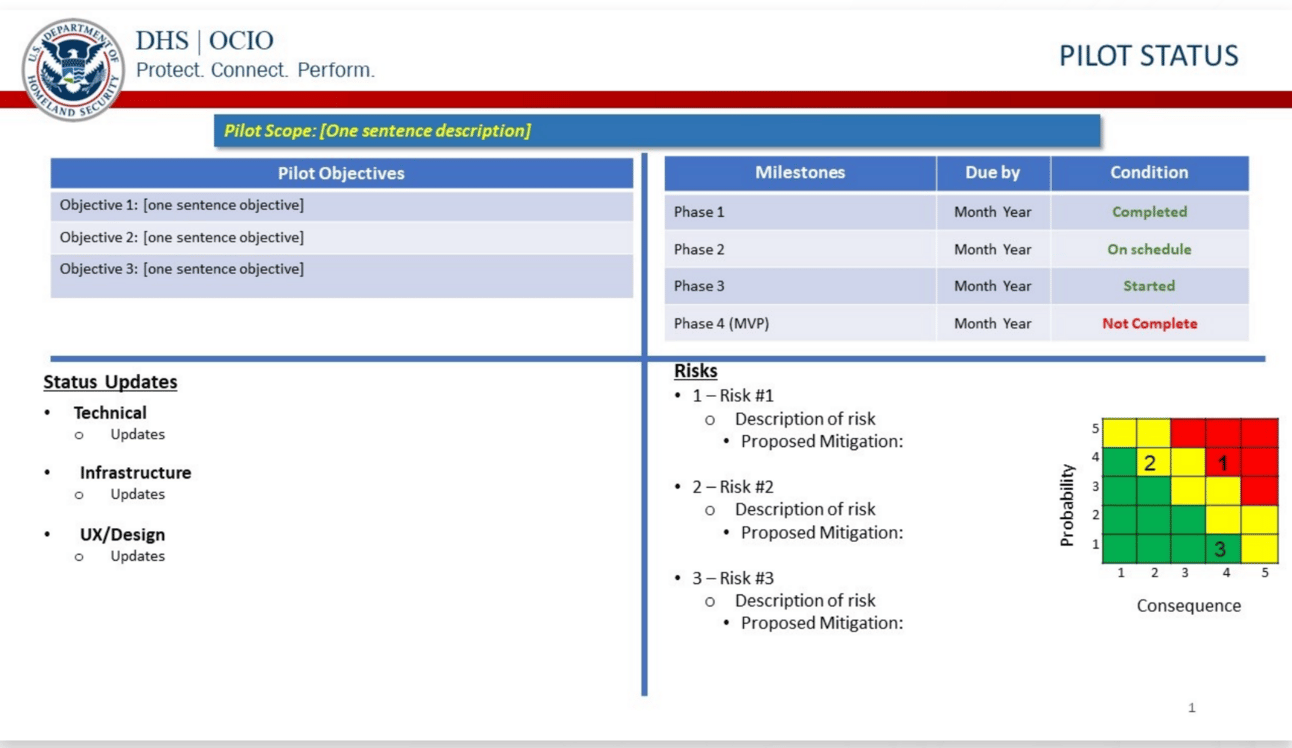Select the "Milestones" column header
The image size is (1292, 748).
click(800, 173)
